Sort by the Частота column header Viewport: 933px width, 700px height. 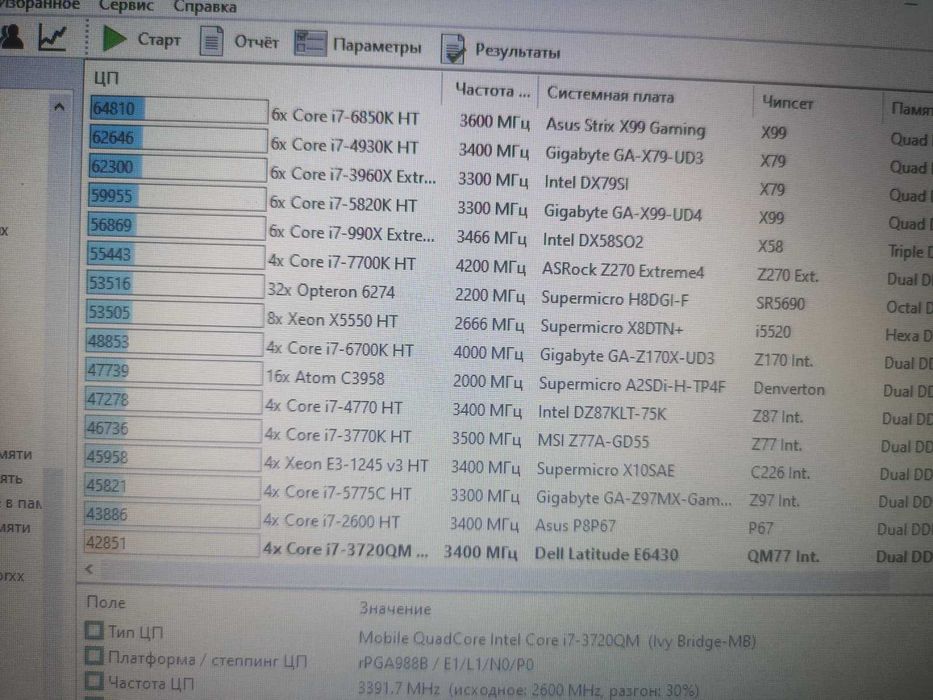tap(491, 90)
